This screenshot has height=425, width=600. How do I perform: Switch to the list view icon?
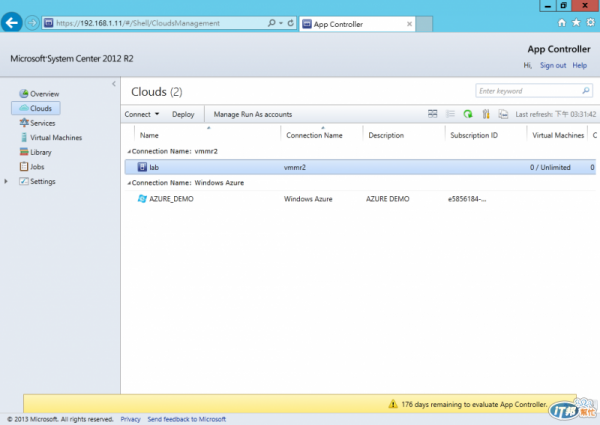click(450, 114)
